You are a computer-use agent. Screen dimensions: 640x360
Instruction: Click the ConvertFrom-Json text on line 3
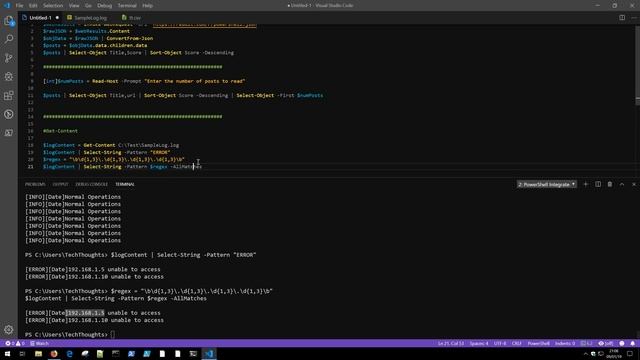click(130, 38)
